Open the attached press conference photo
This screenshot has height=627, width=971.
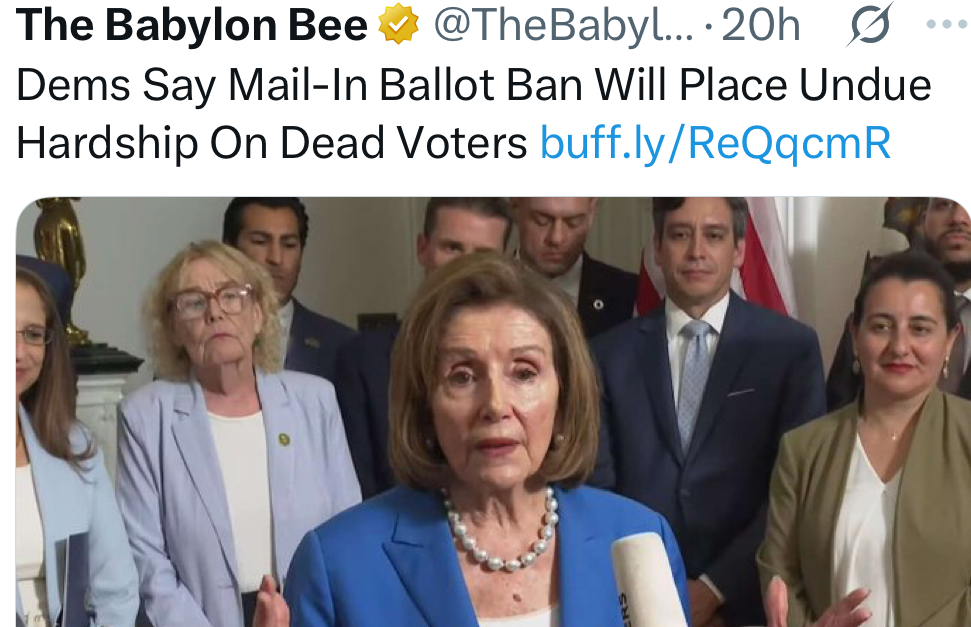pyautogui.click(x=494, y=412)
